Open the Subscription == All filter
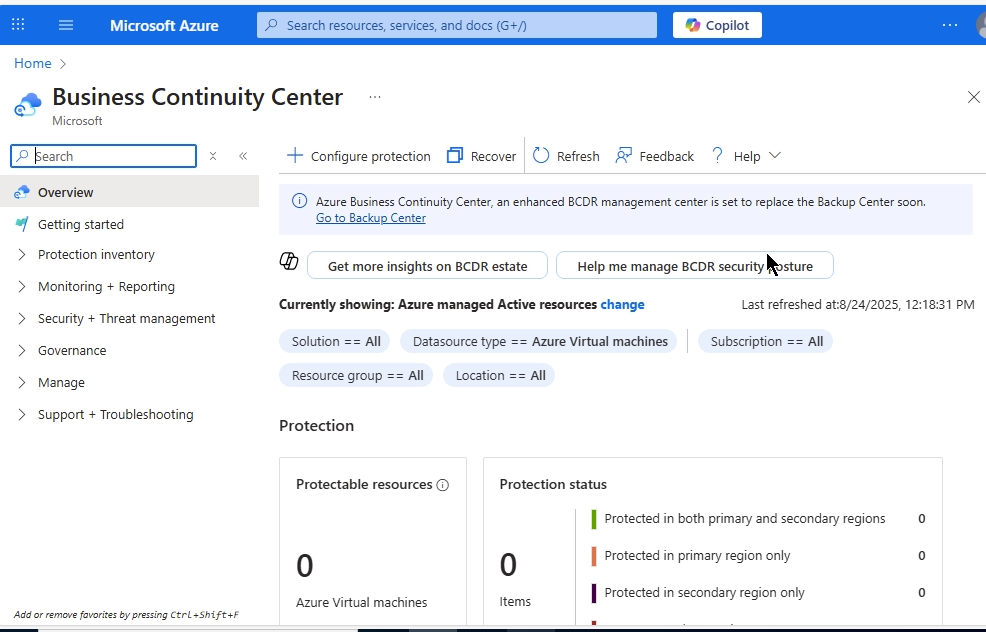Image resolution: width=986 pixels, height=632 pixels. 766,341
